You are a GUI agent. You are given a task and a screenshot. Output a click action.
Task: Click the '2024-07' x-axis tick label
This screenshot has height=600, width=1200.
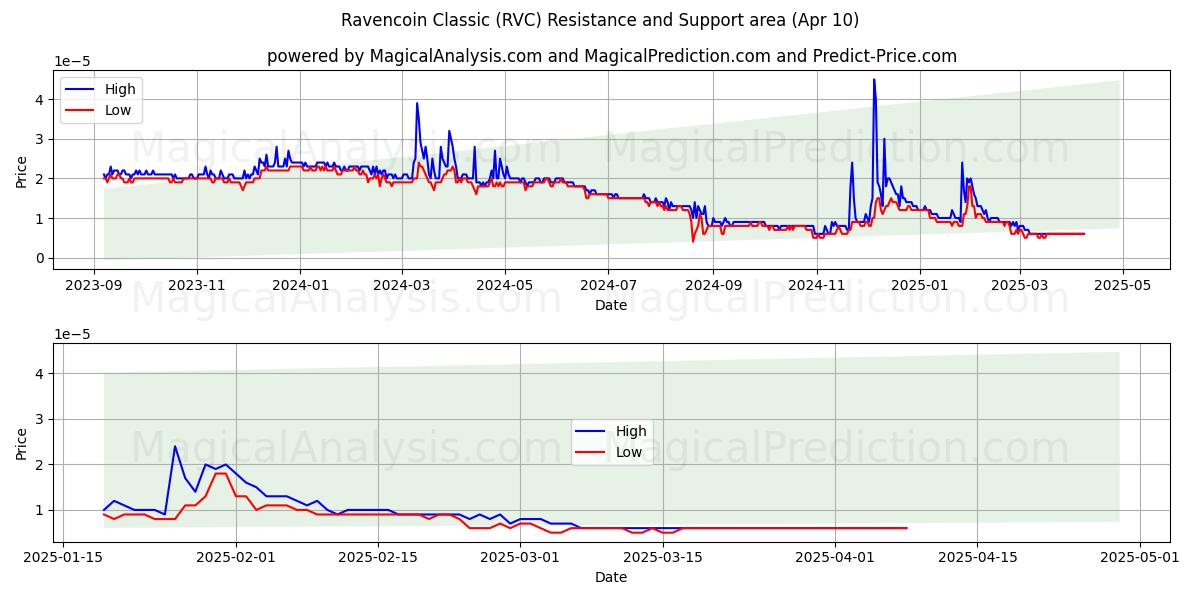[x=608, y=285]
